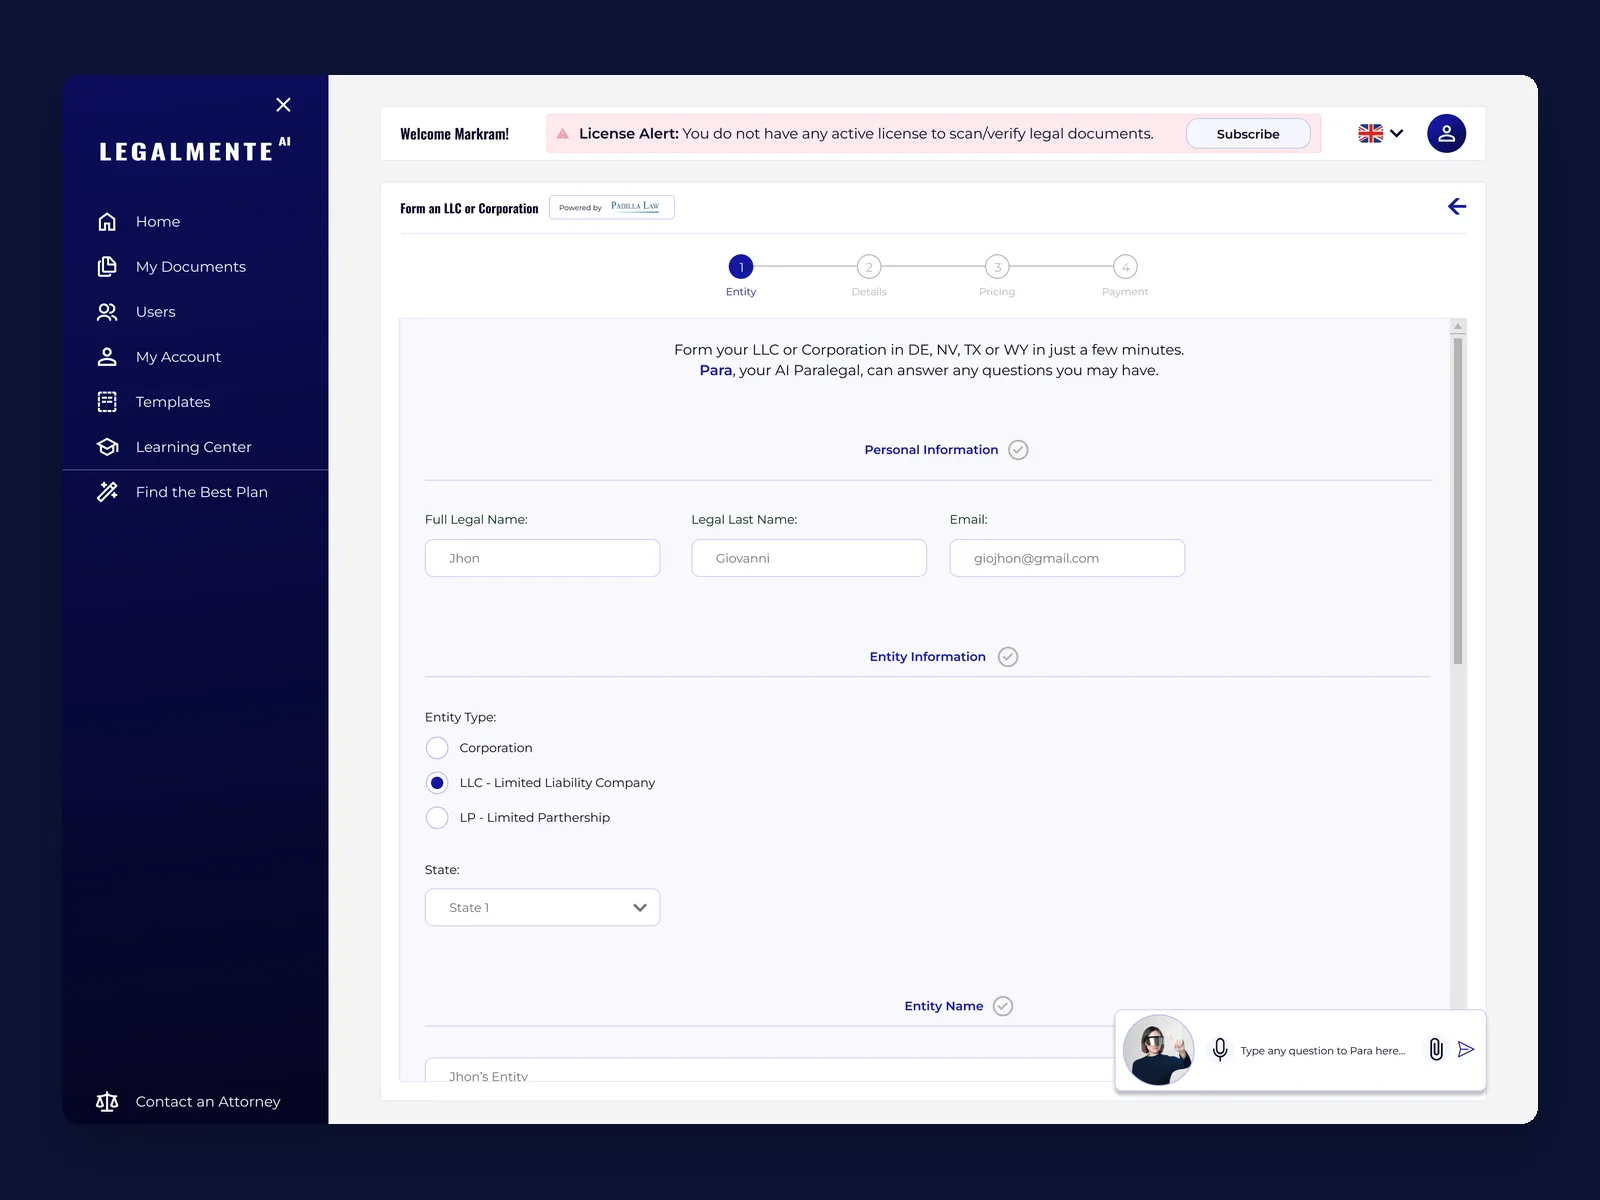Click the Templates icon in sidebar
The width and height of the screenshot is (1600, 1200).
pos(107,401)
